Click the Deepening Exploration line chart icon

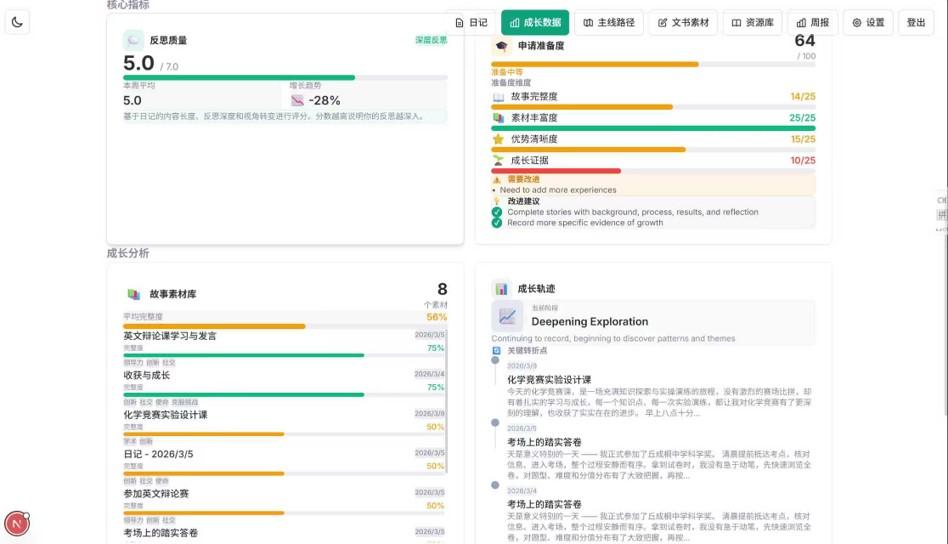point(507,316)
